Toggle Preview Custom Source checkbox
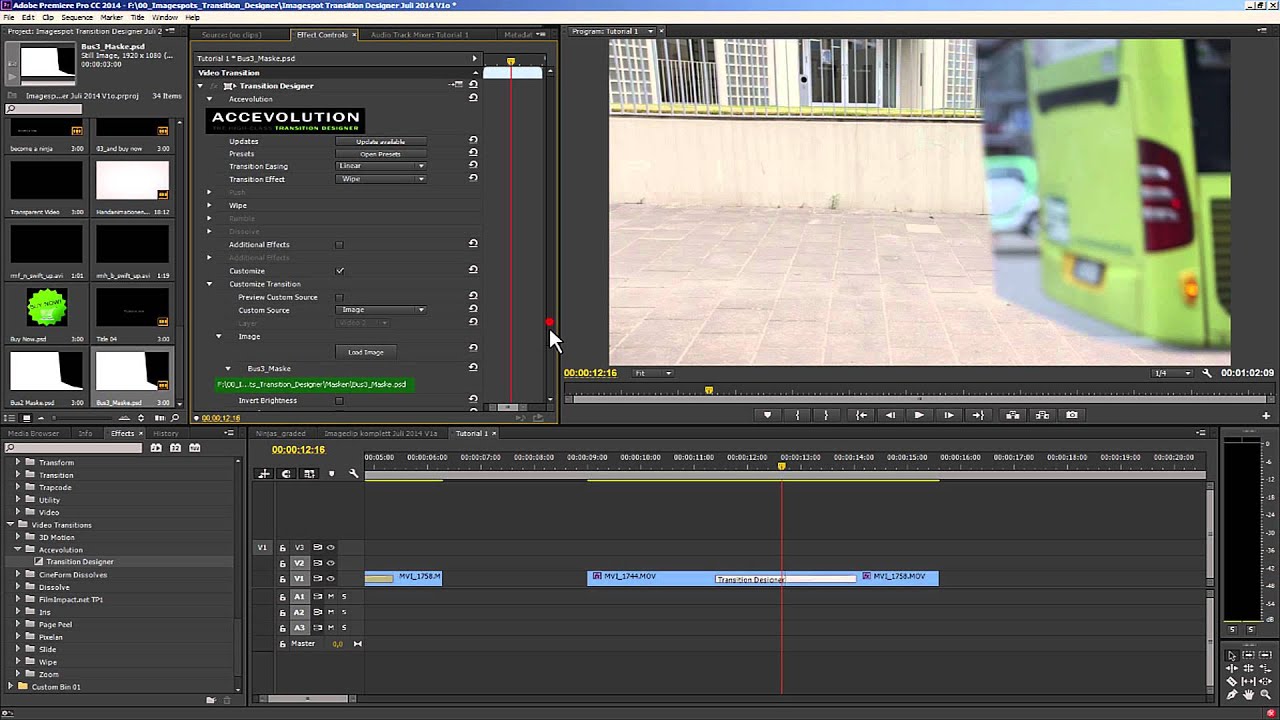 coord(339,298)
